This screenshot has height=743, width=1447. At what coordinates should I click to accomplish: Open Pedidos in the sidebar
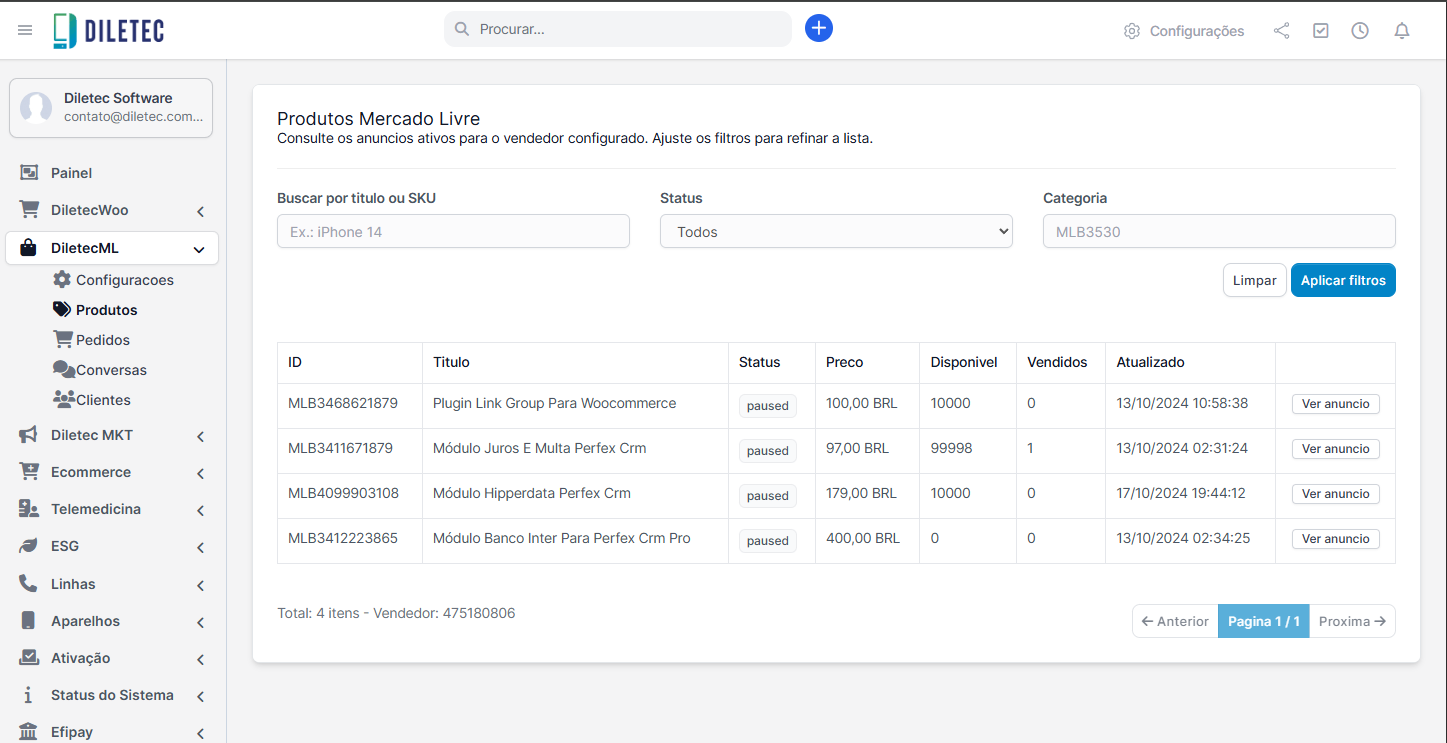tap(102, 340)
